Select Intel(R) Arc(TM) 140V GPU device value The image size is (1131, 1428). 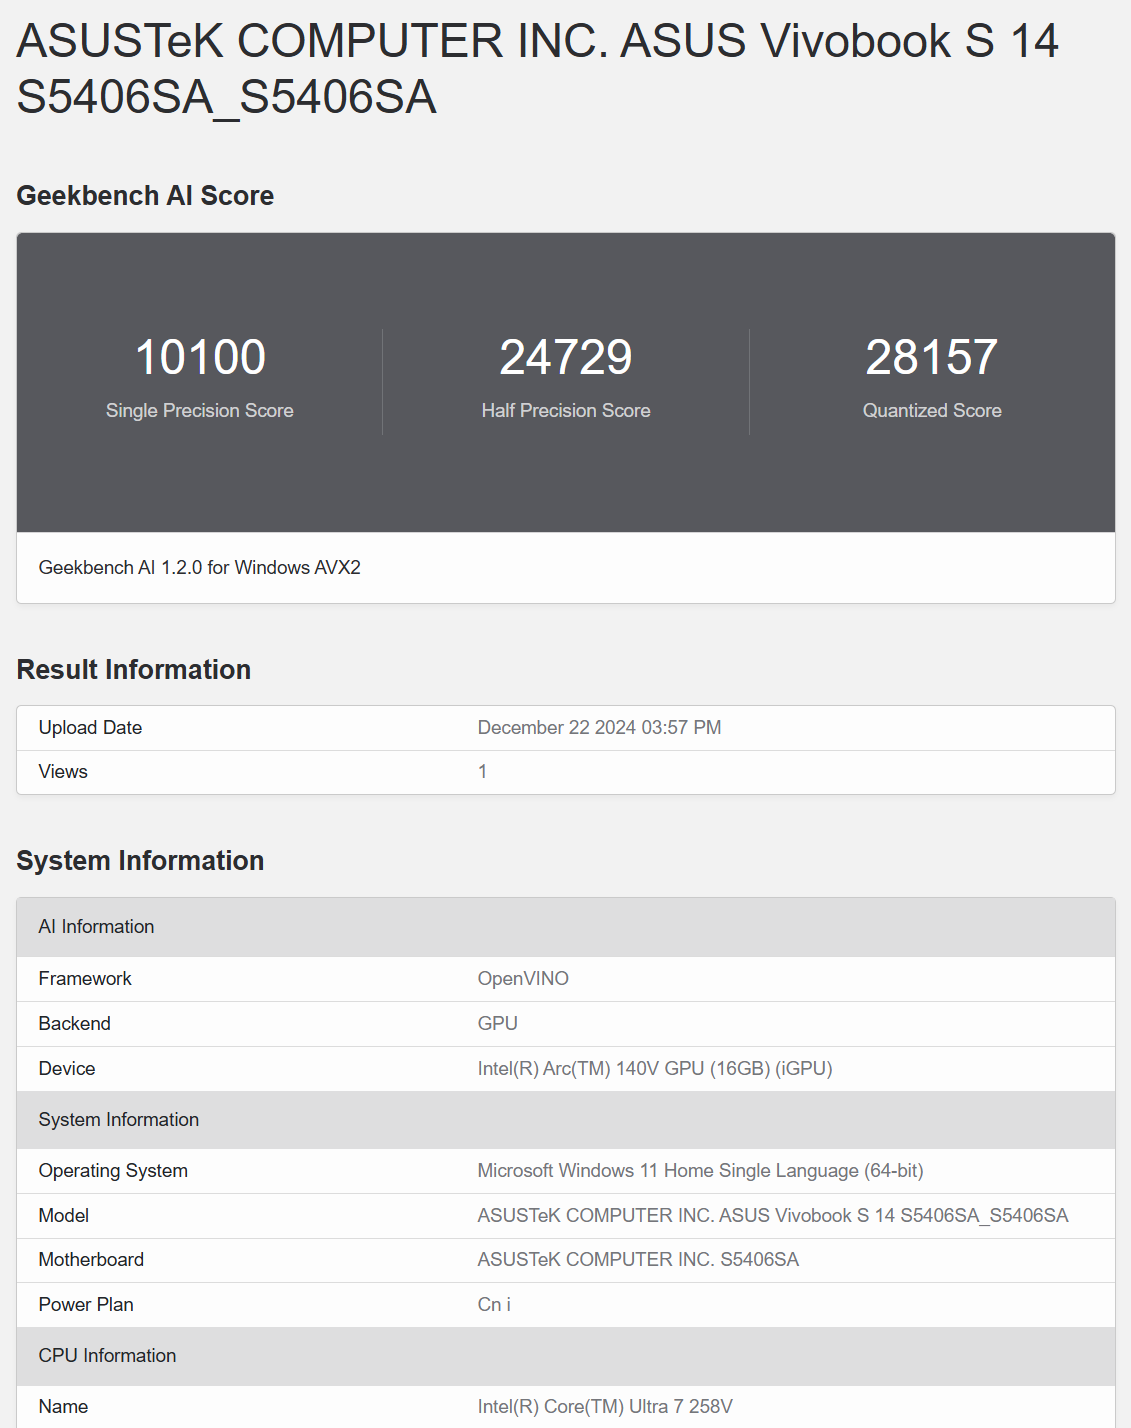(x=655, y=1068)
